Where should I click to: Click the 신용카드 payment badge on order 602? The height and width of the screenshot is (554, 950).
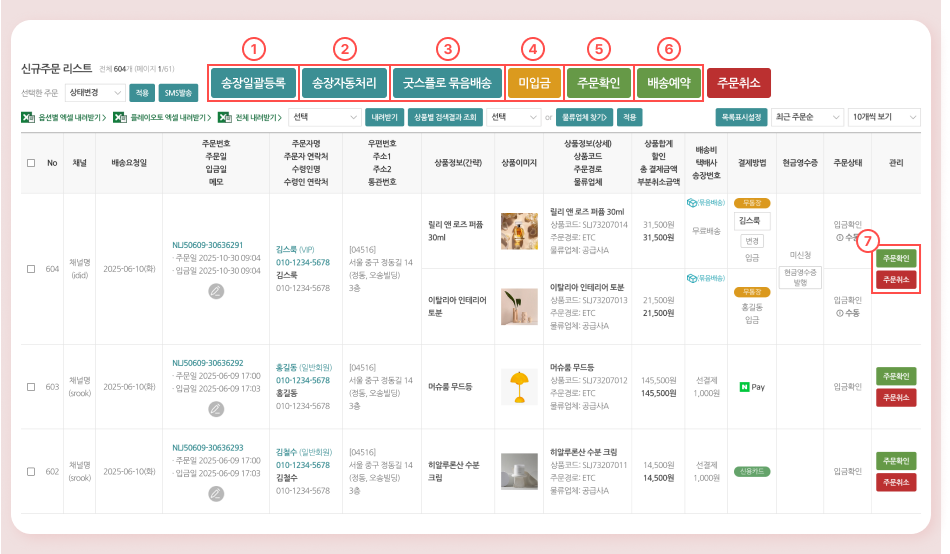(750, 470)
